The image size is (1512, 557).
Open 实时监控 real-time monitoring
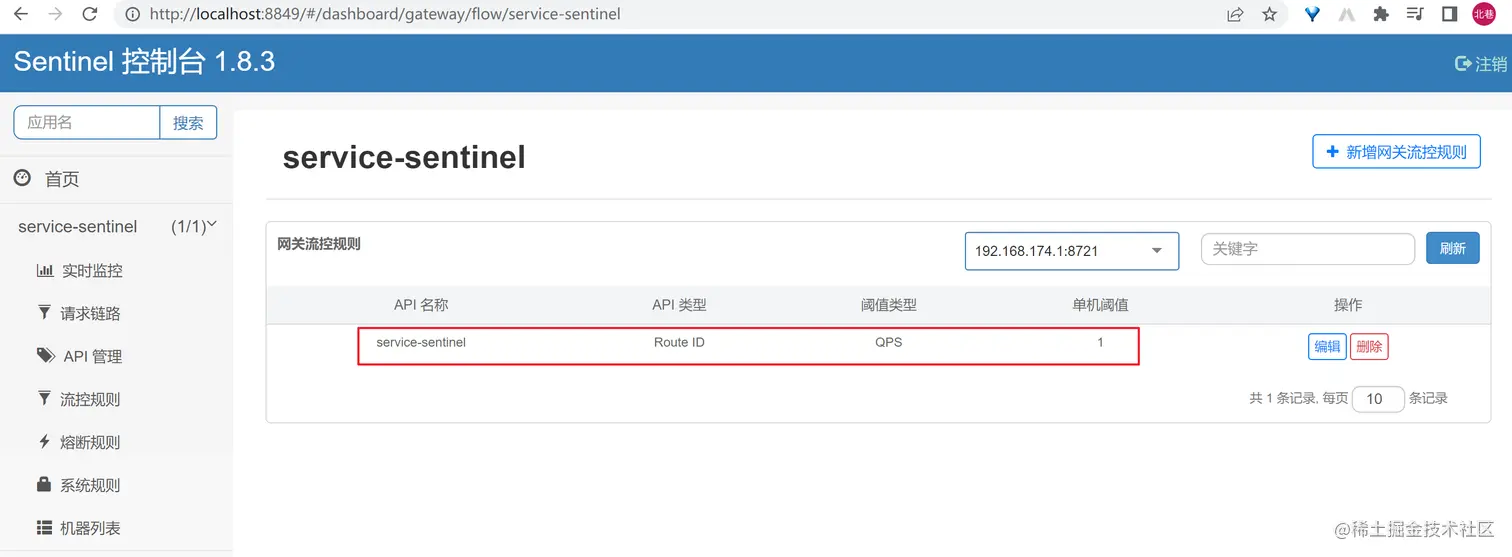[x=92, y=271]
